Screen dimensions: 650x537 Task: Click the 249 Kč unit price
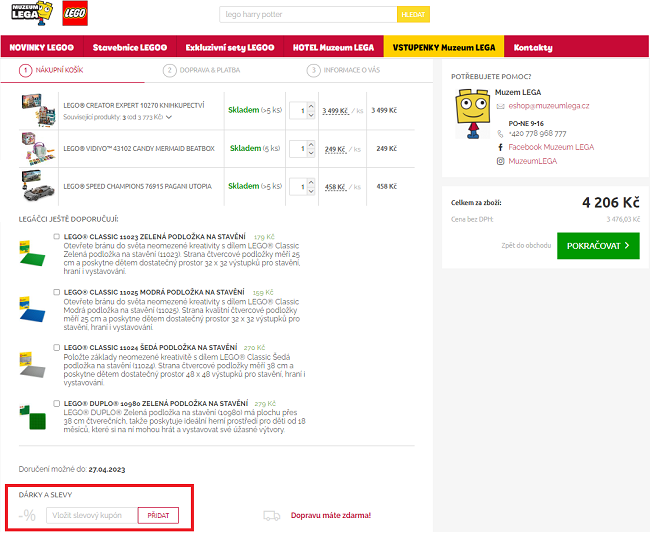pyautogui.click(x=335, y=149)
